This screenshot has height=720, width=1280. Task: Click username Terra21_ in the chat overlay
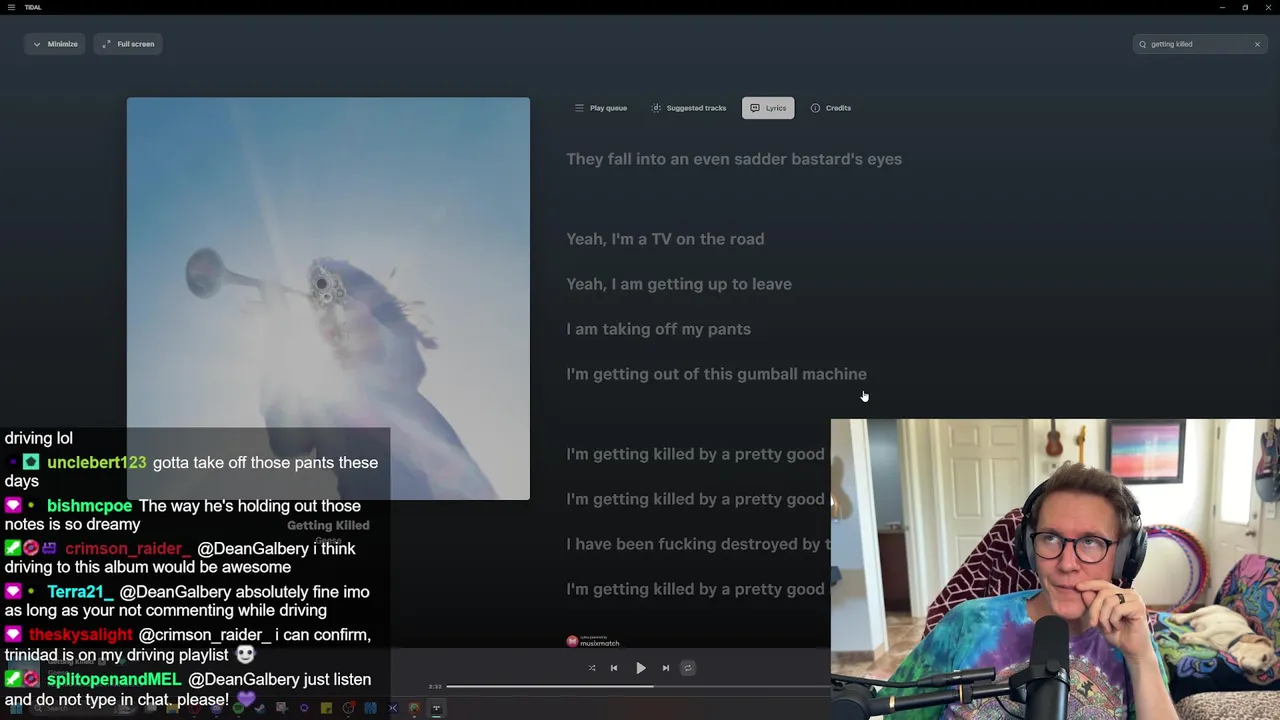[80, 592]
